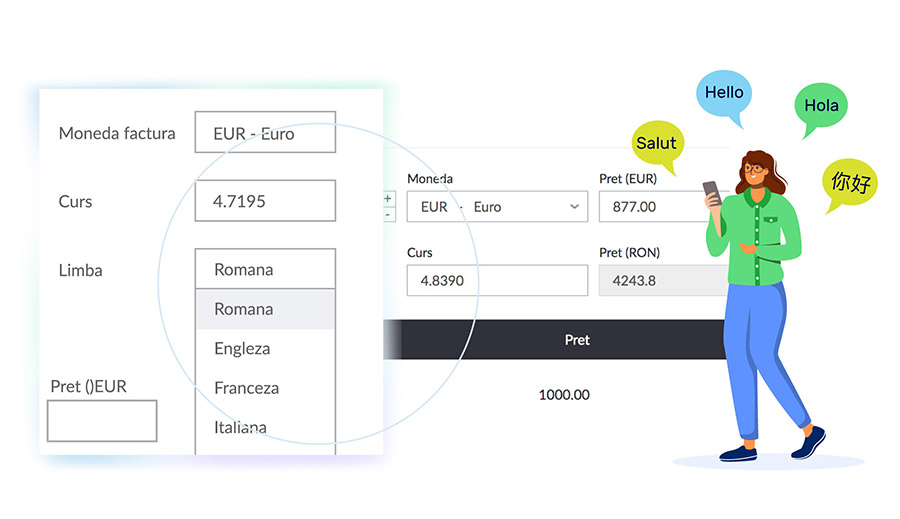Open the Moneda factura EUR - Euro selector
The width and height of the screenshot is (900, 519).
[x=265, y=132]
